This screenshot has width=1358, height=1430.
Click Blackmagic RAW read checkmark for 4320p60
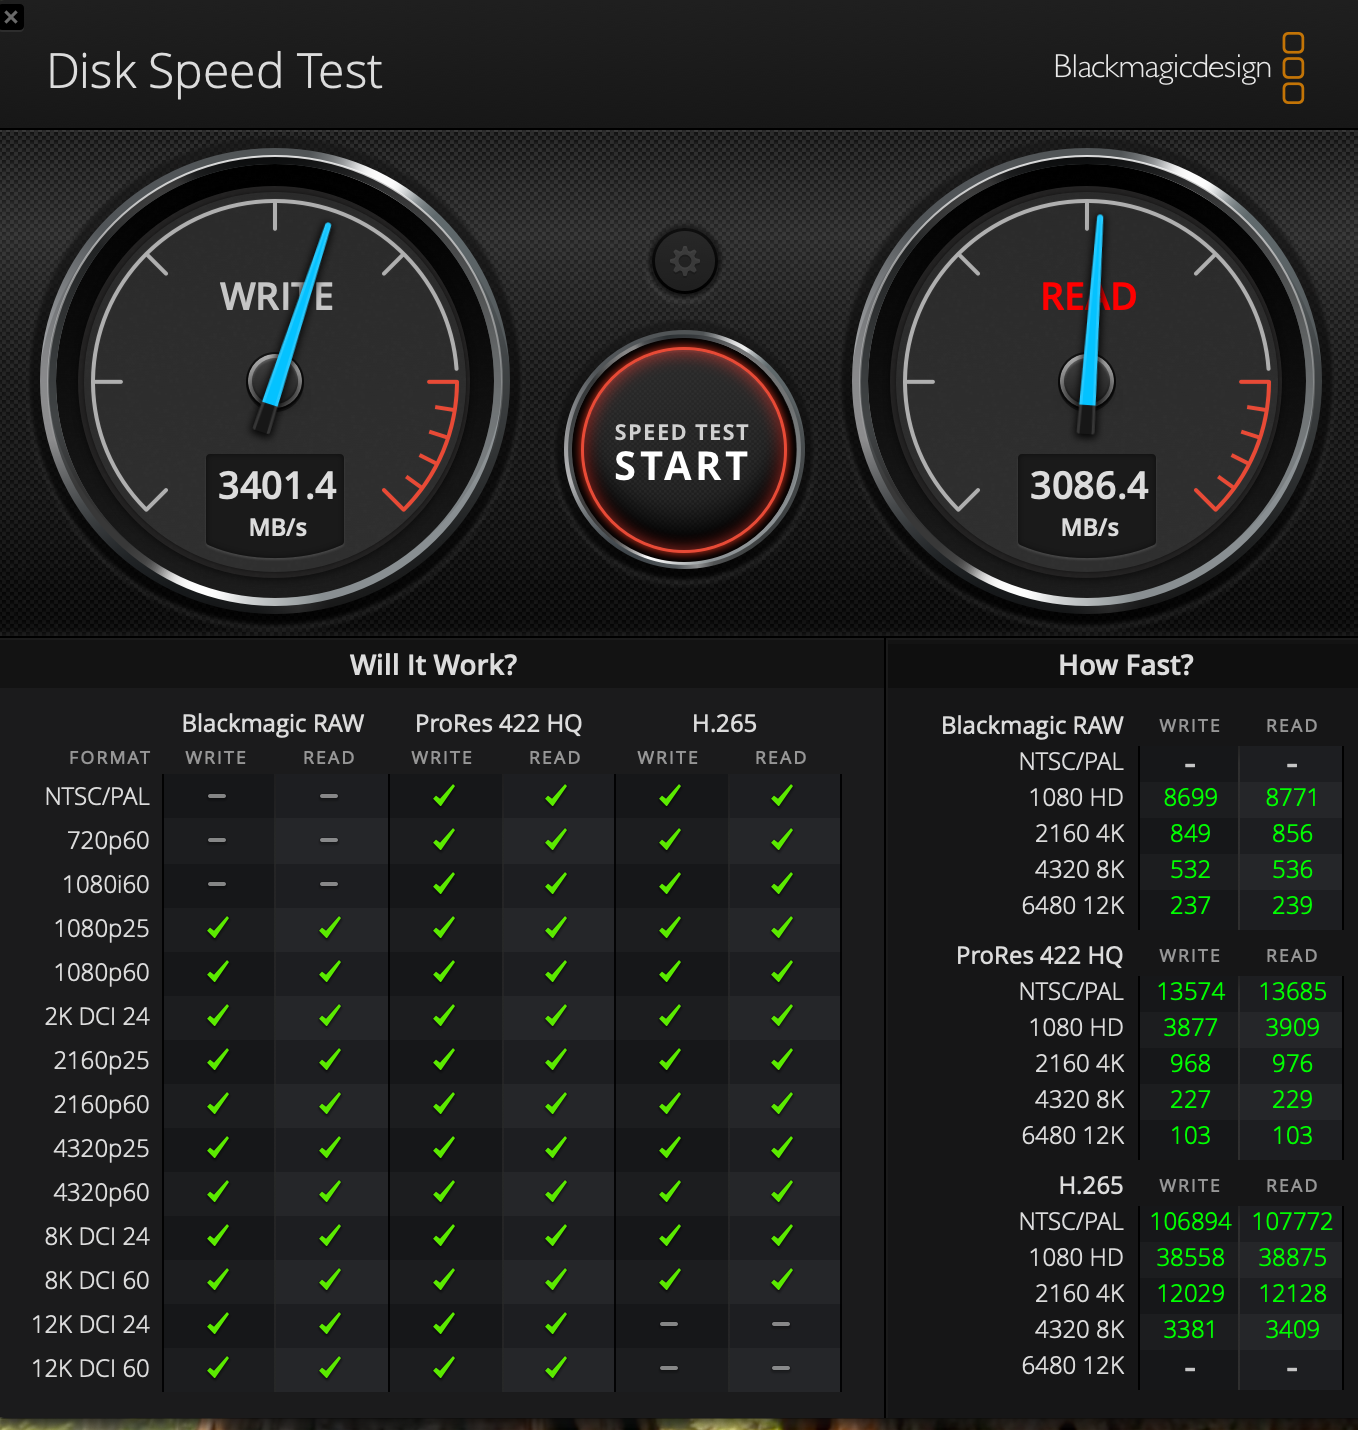329,1192
